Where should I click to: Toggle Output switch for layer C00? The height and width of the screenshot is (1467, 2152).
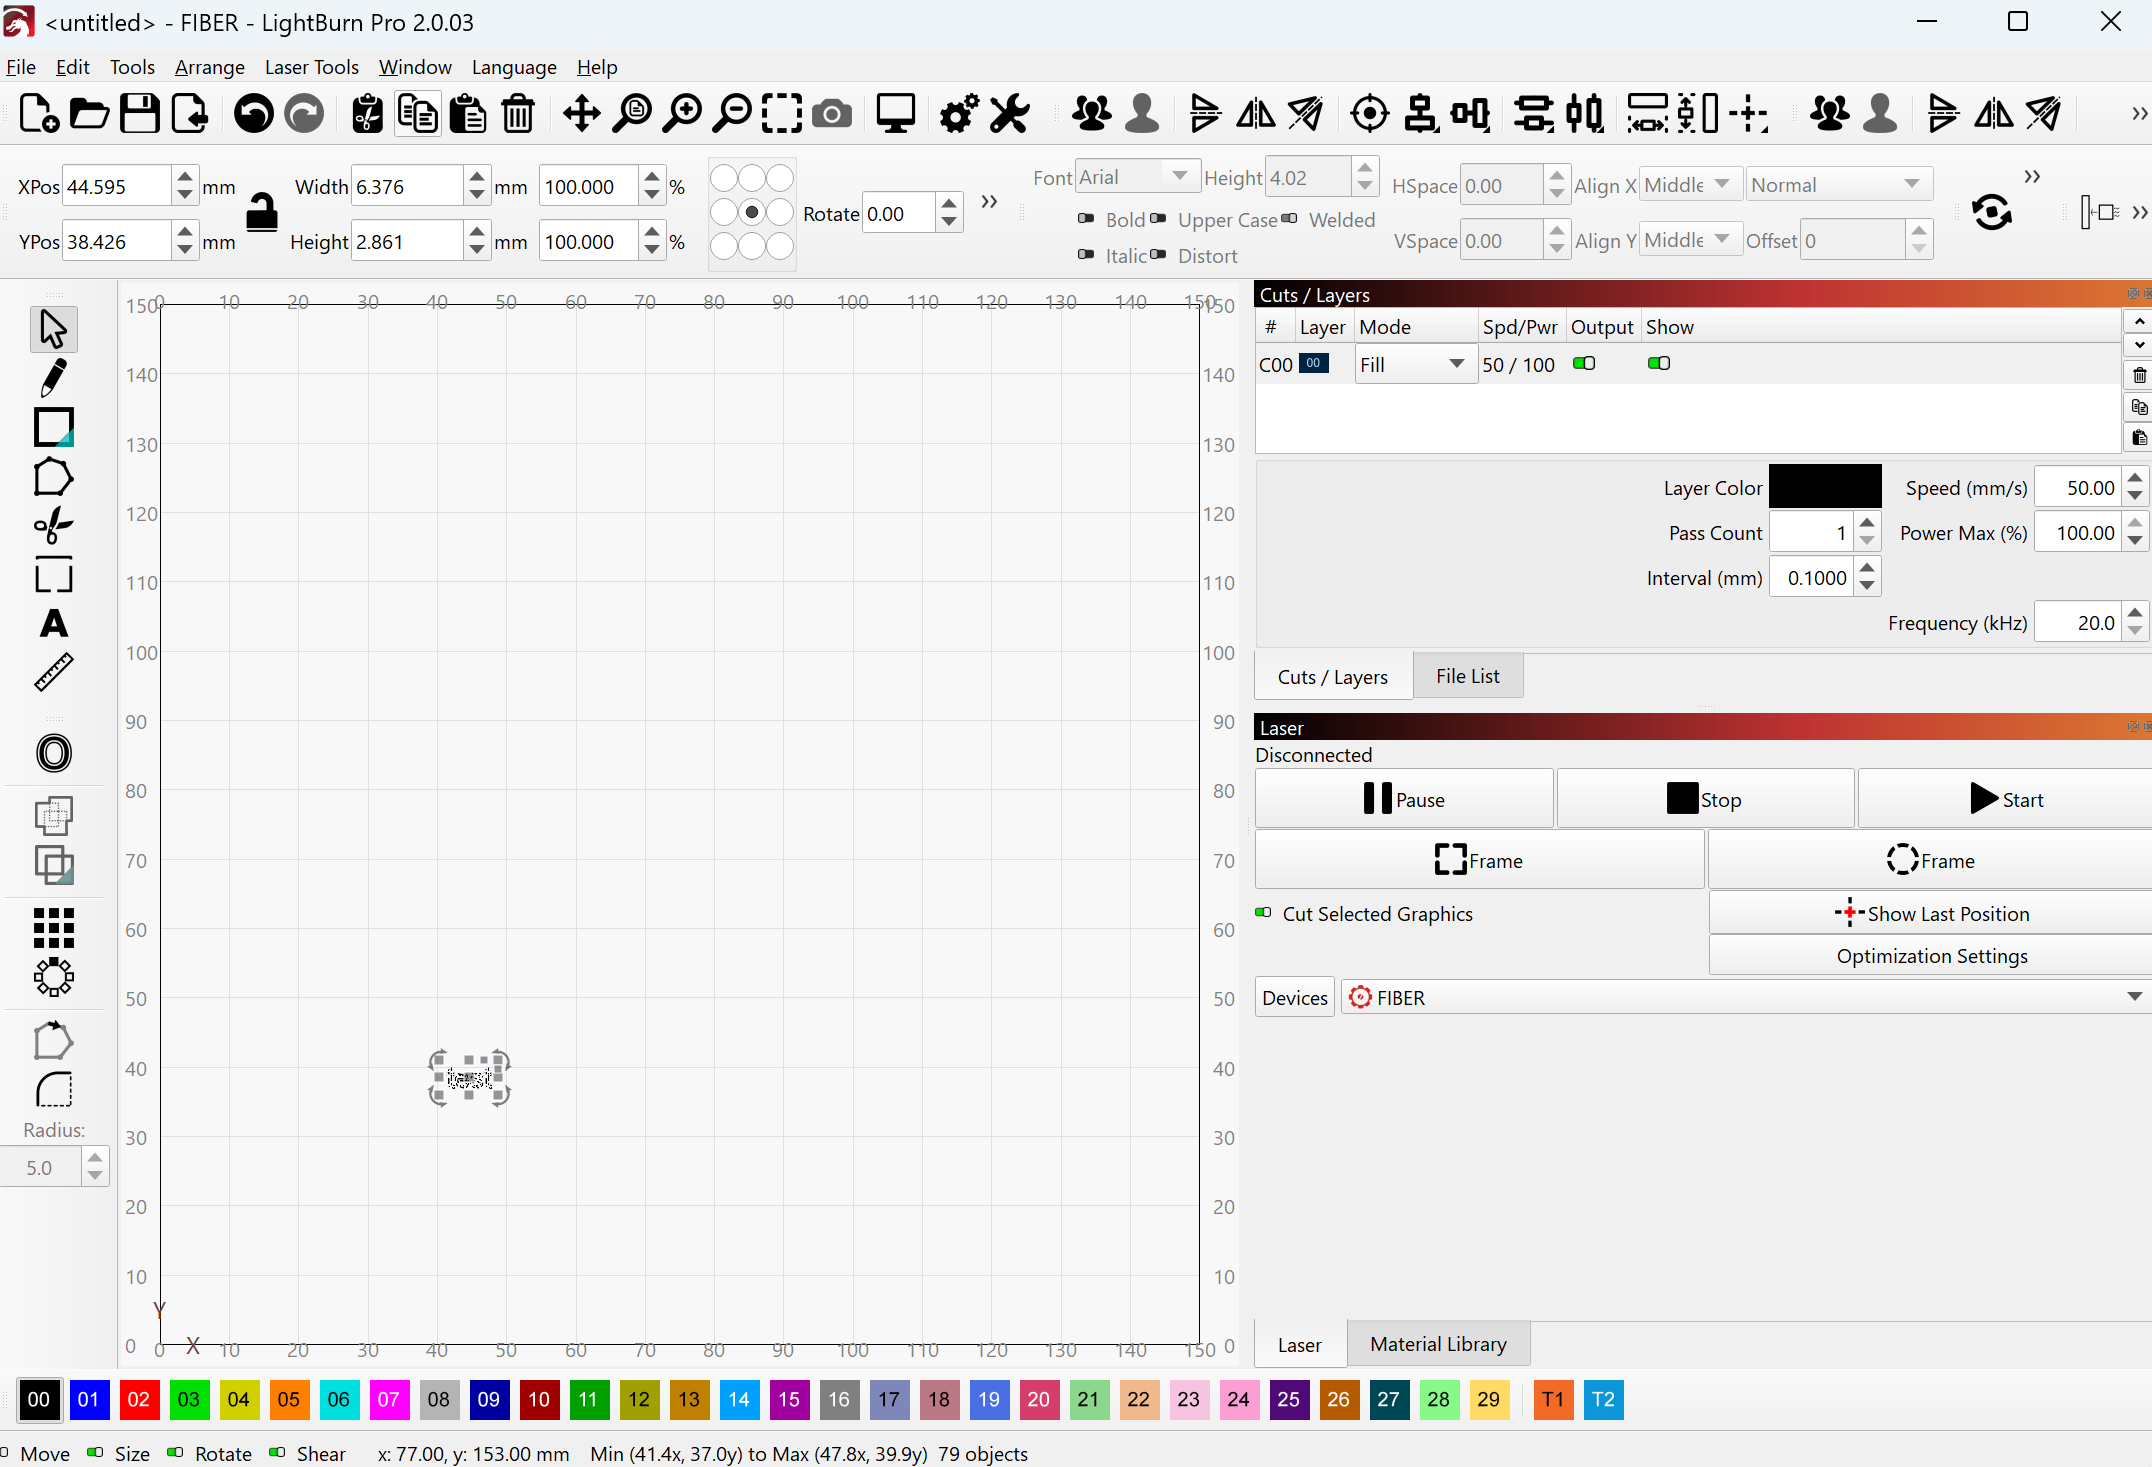(1584, 363)
